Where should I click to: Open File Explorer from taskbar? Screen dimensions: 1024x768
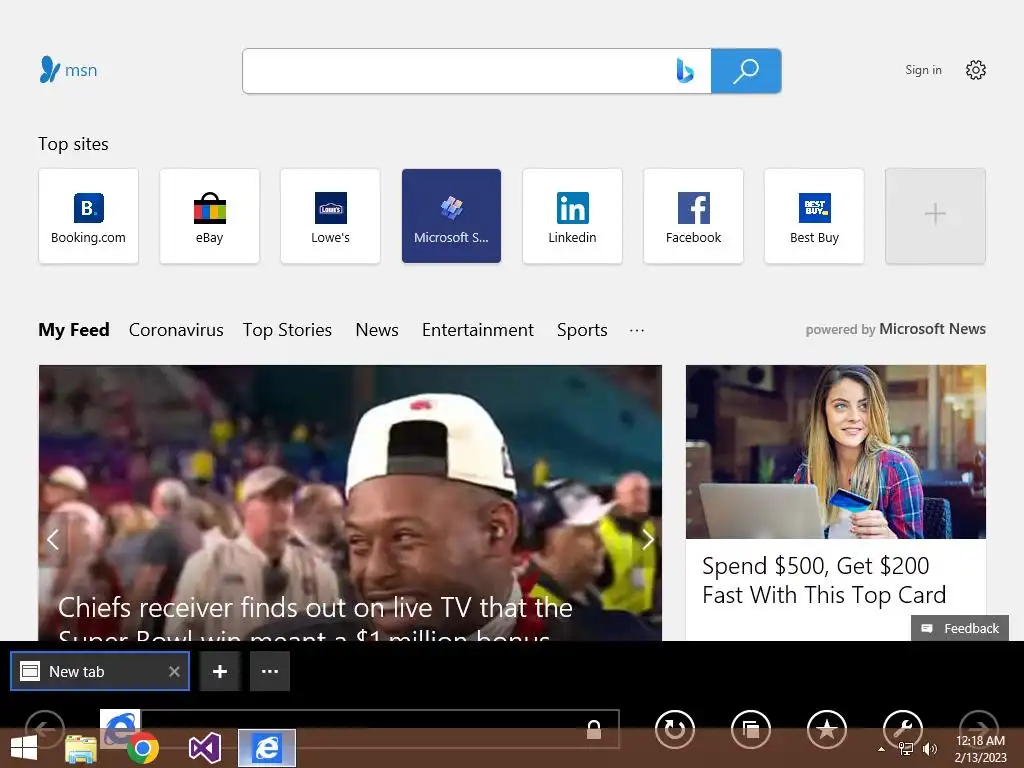81,749
